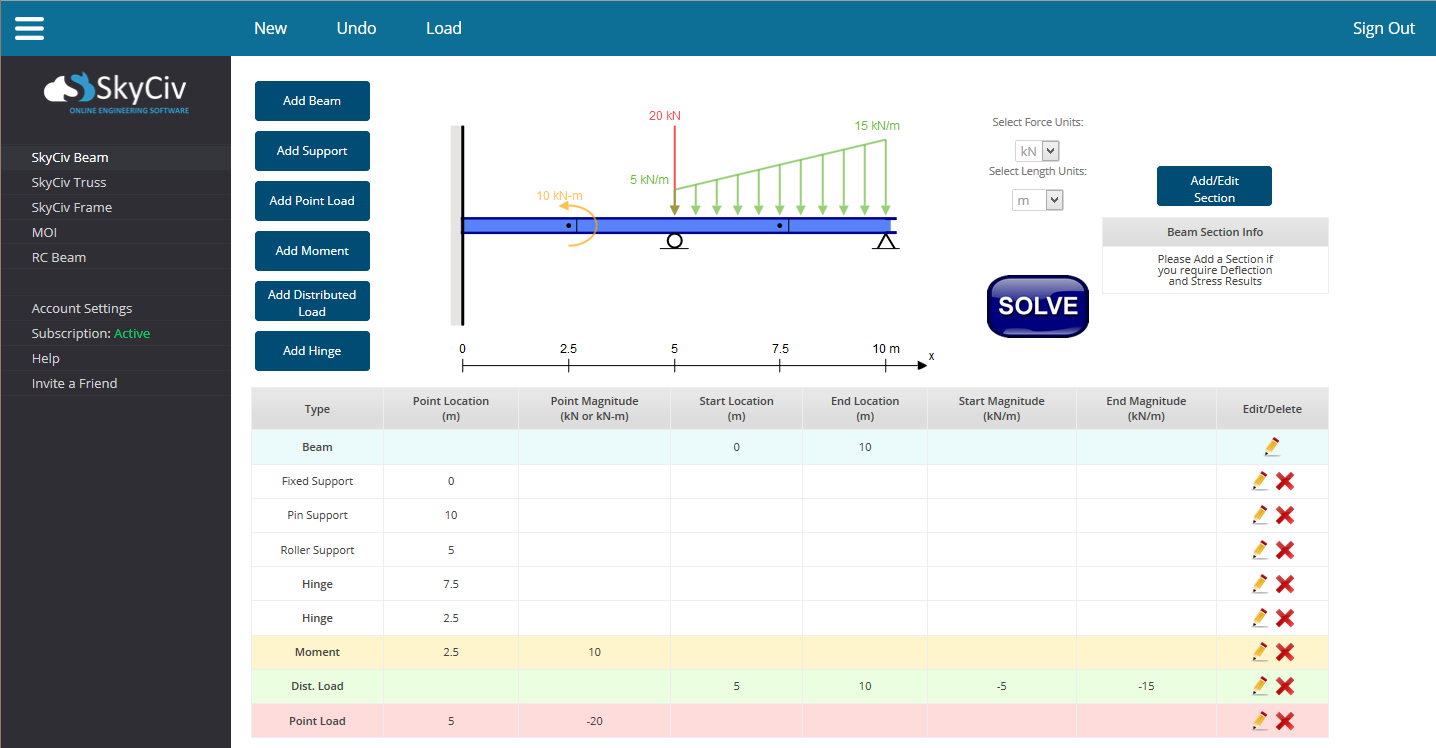Screen dimensions: 1436x748
Task: Delete the Point Load row
Action: click(x=1285, y=720)
